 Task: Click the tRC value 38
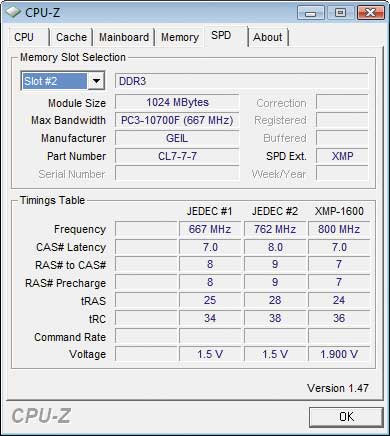pos(275,318)
